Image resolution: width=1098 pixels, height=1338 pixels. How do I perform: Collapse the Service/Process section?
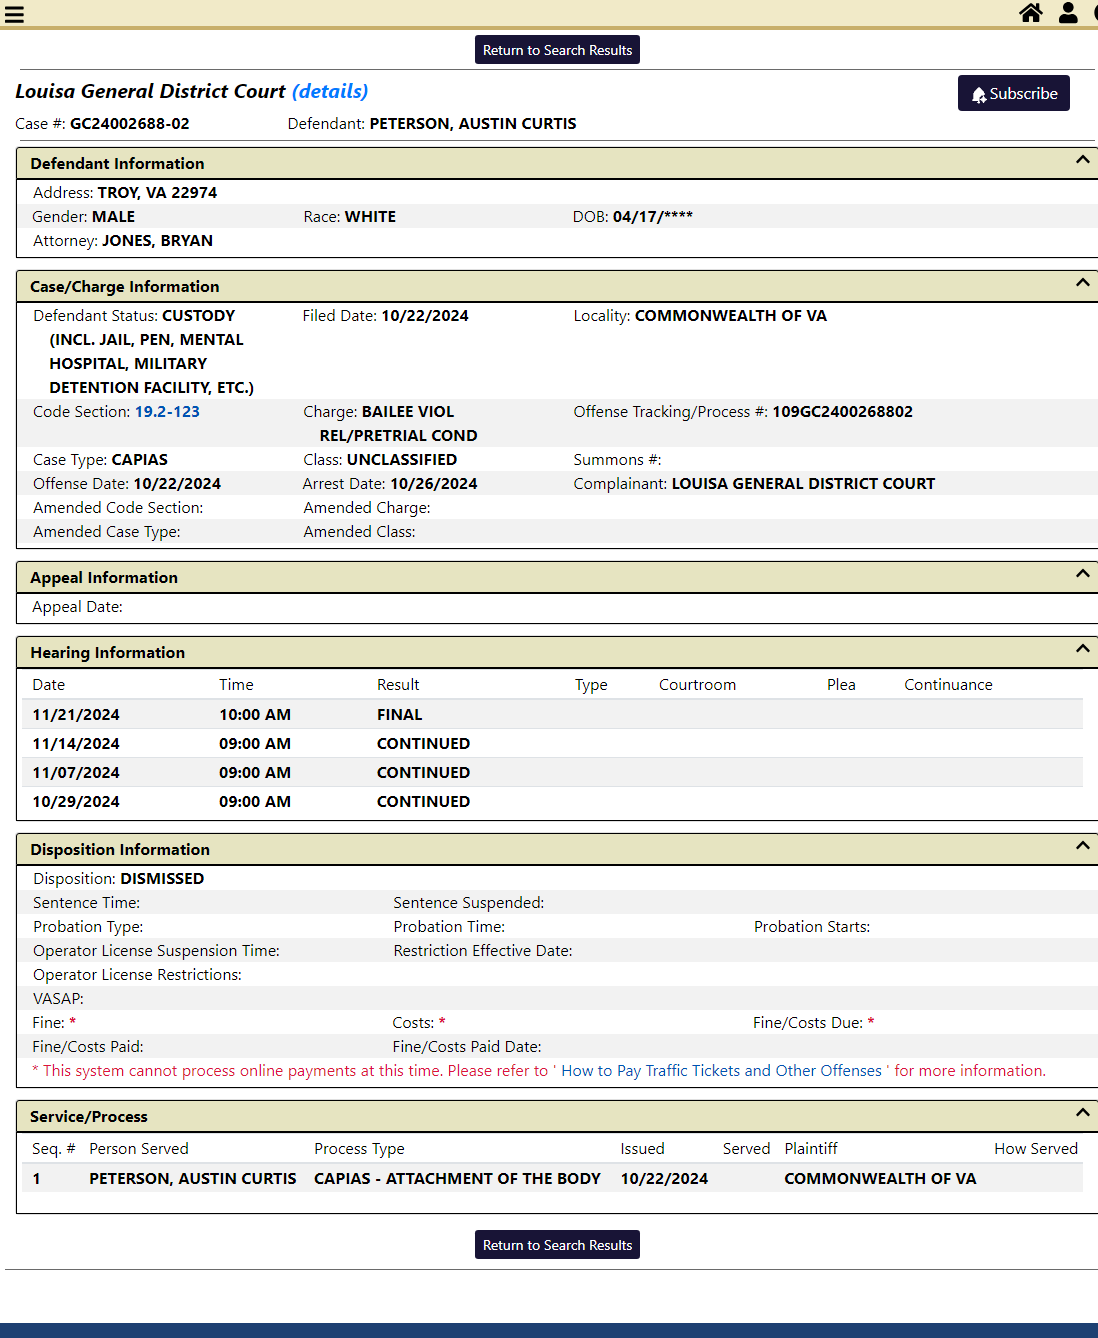(x=1082, y=1113)
